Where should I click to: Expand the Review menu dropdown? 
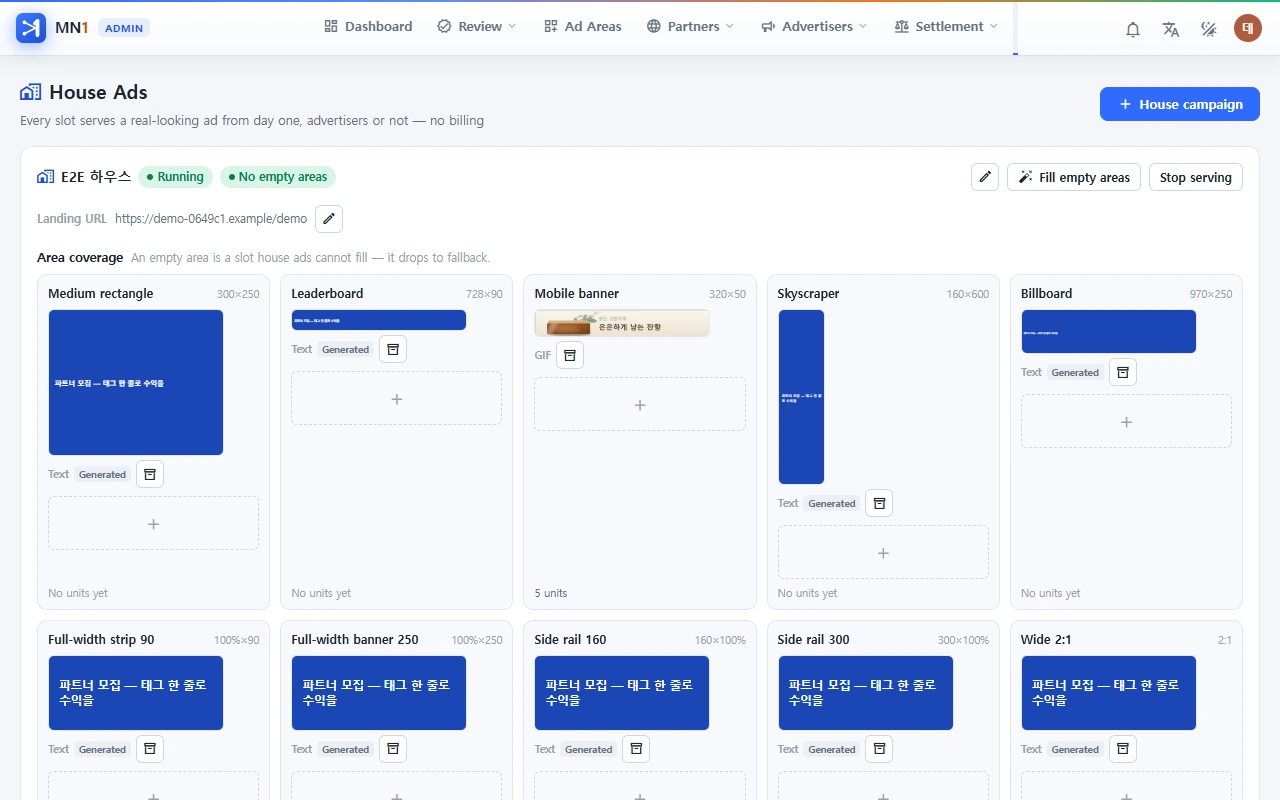(477, 27)
